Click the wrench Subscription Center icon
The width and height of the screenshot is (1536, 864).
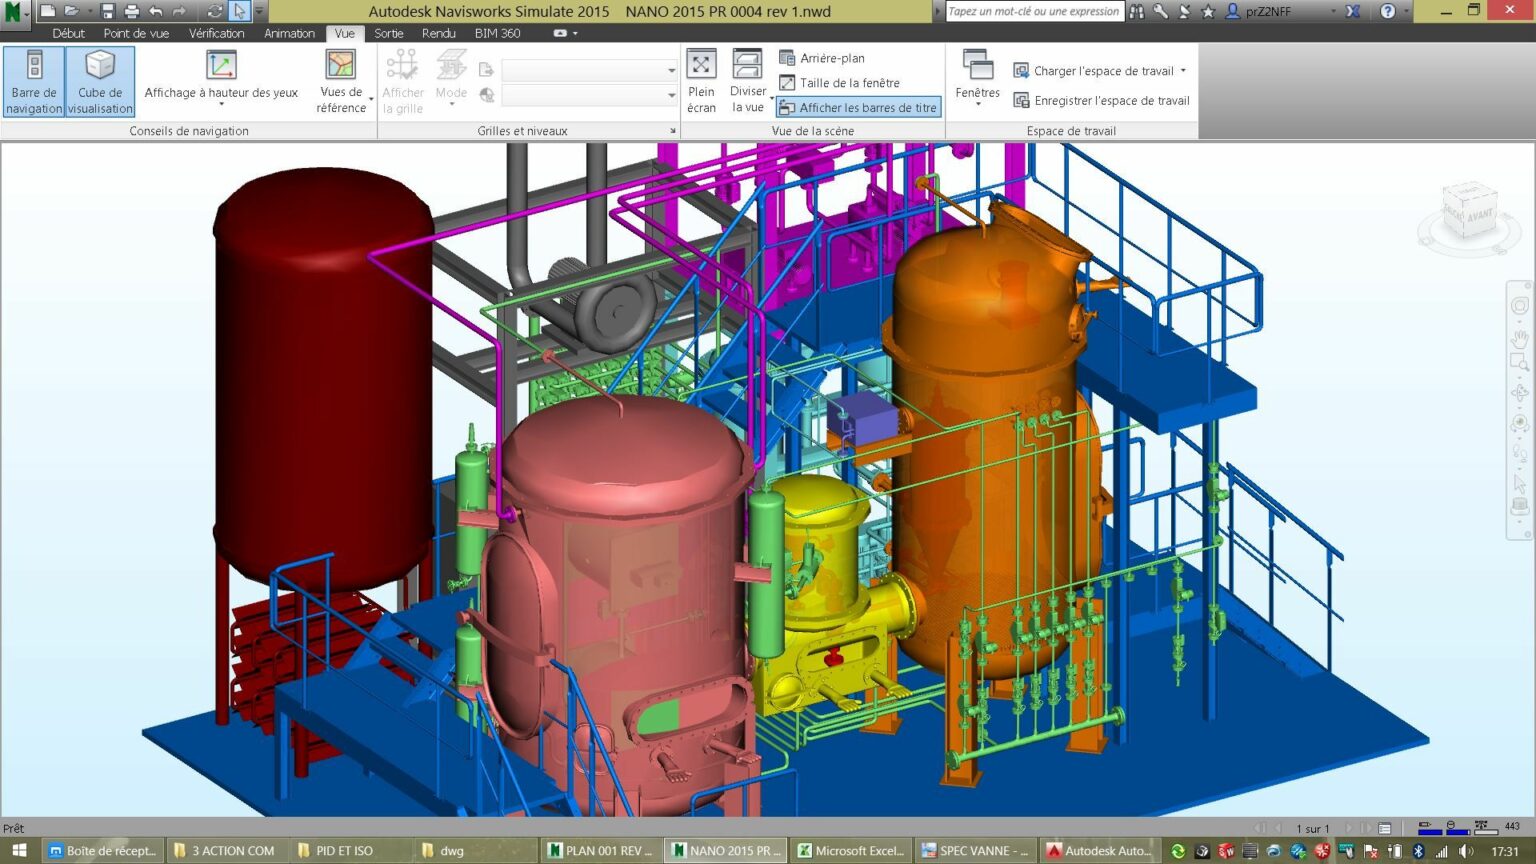[1160, 11]
